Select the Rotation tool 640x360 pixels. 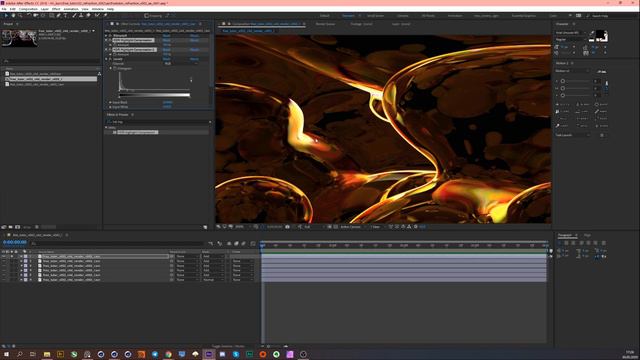[29, 16]
